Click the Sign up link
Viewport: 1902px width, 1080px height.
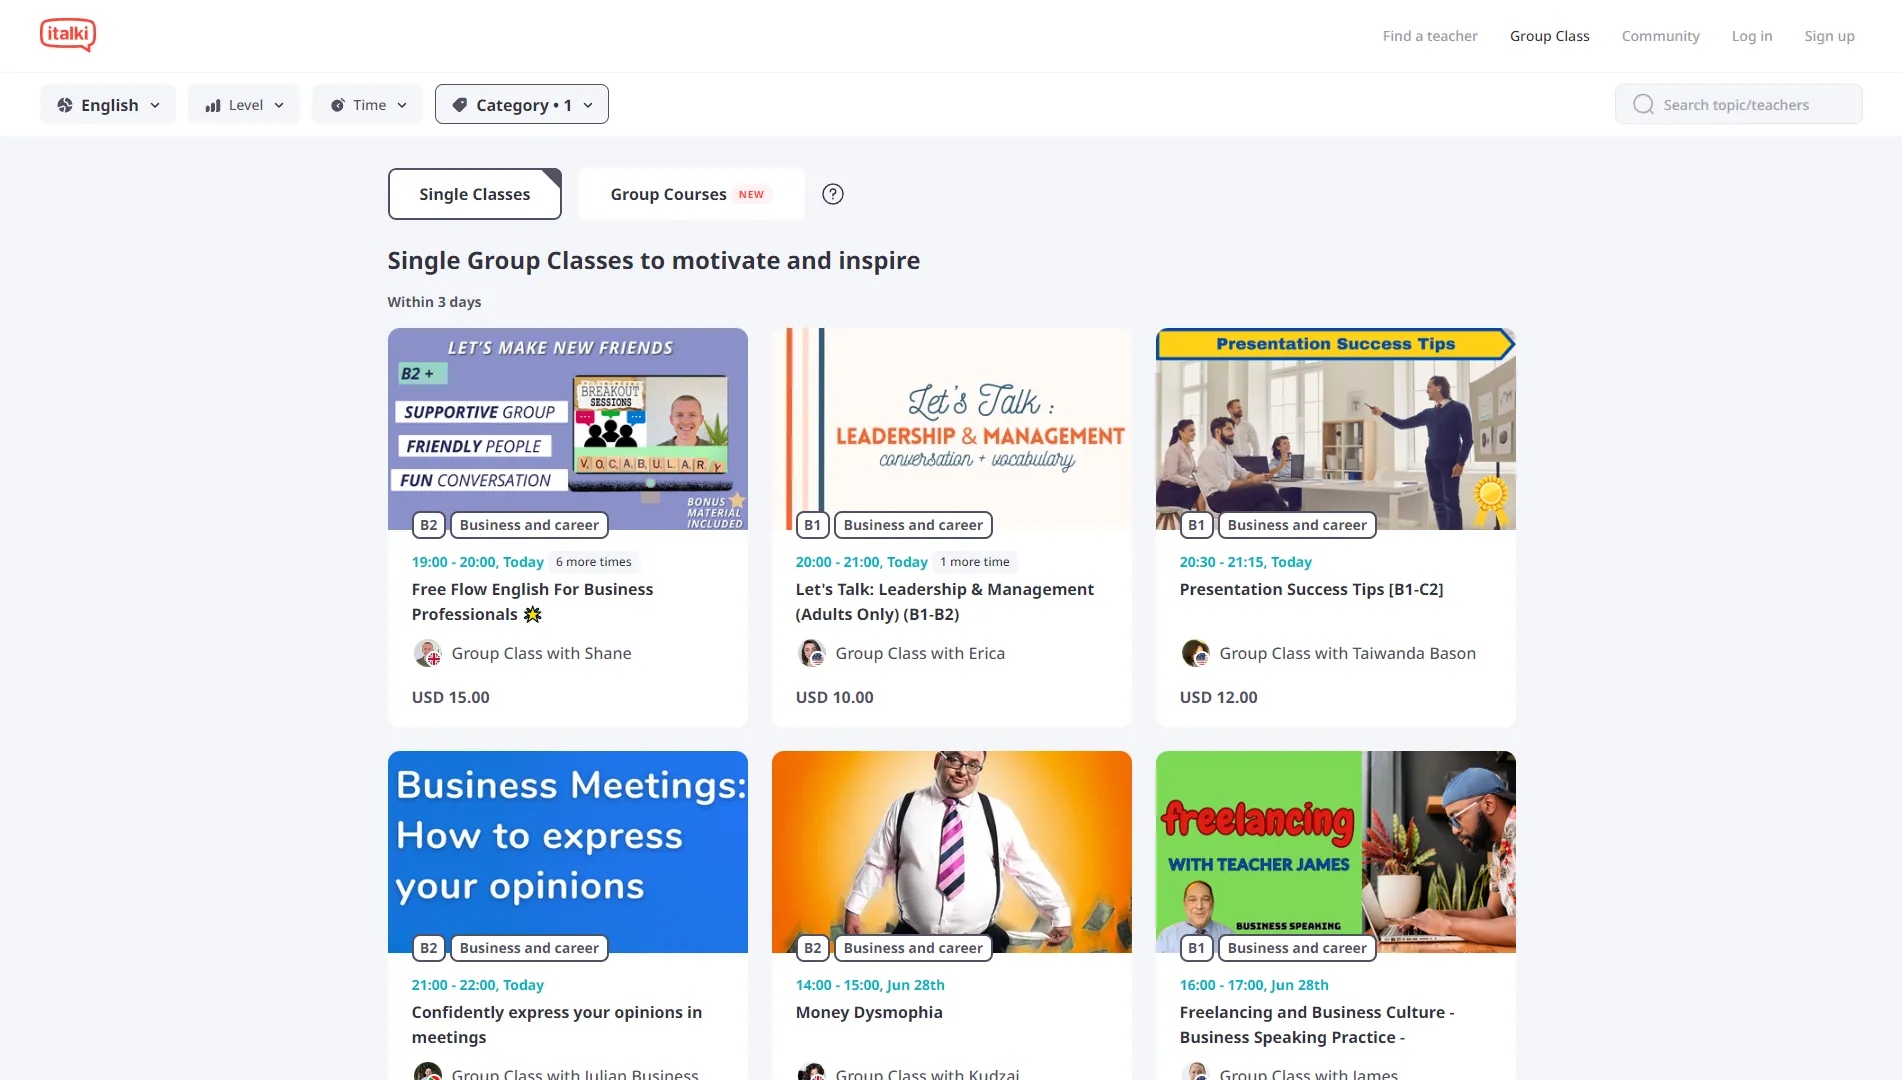1830,36
